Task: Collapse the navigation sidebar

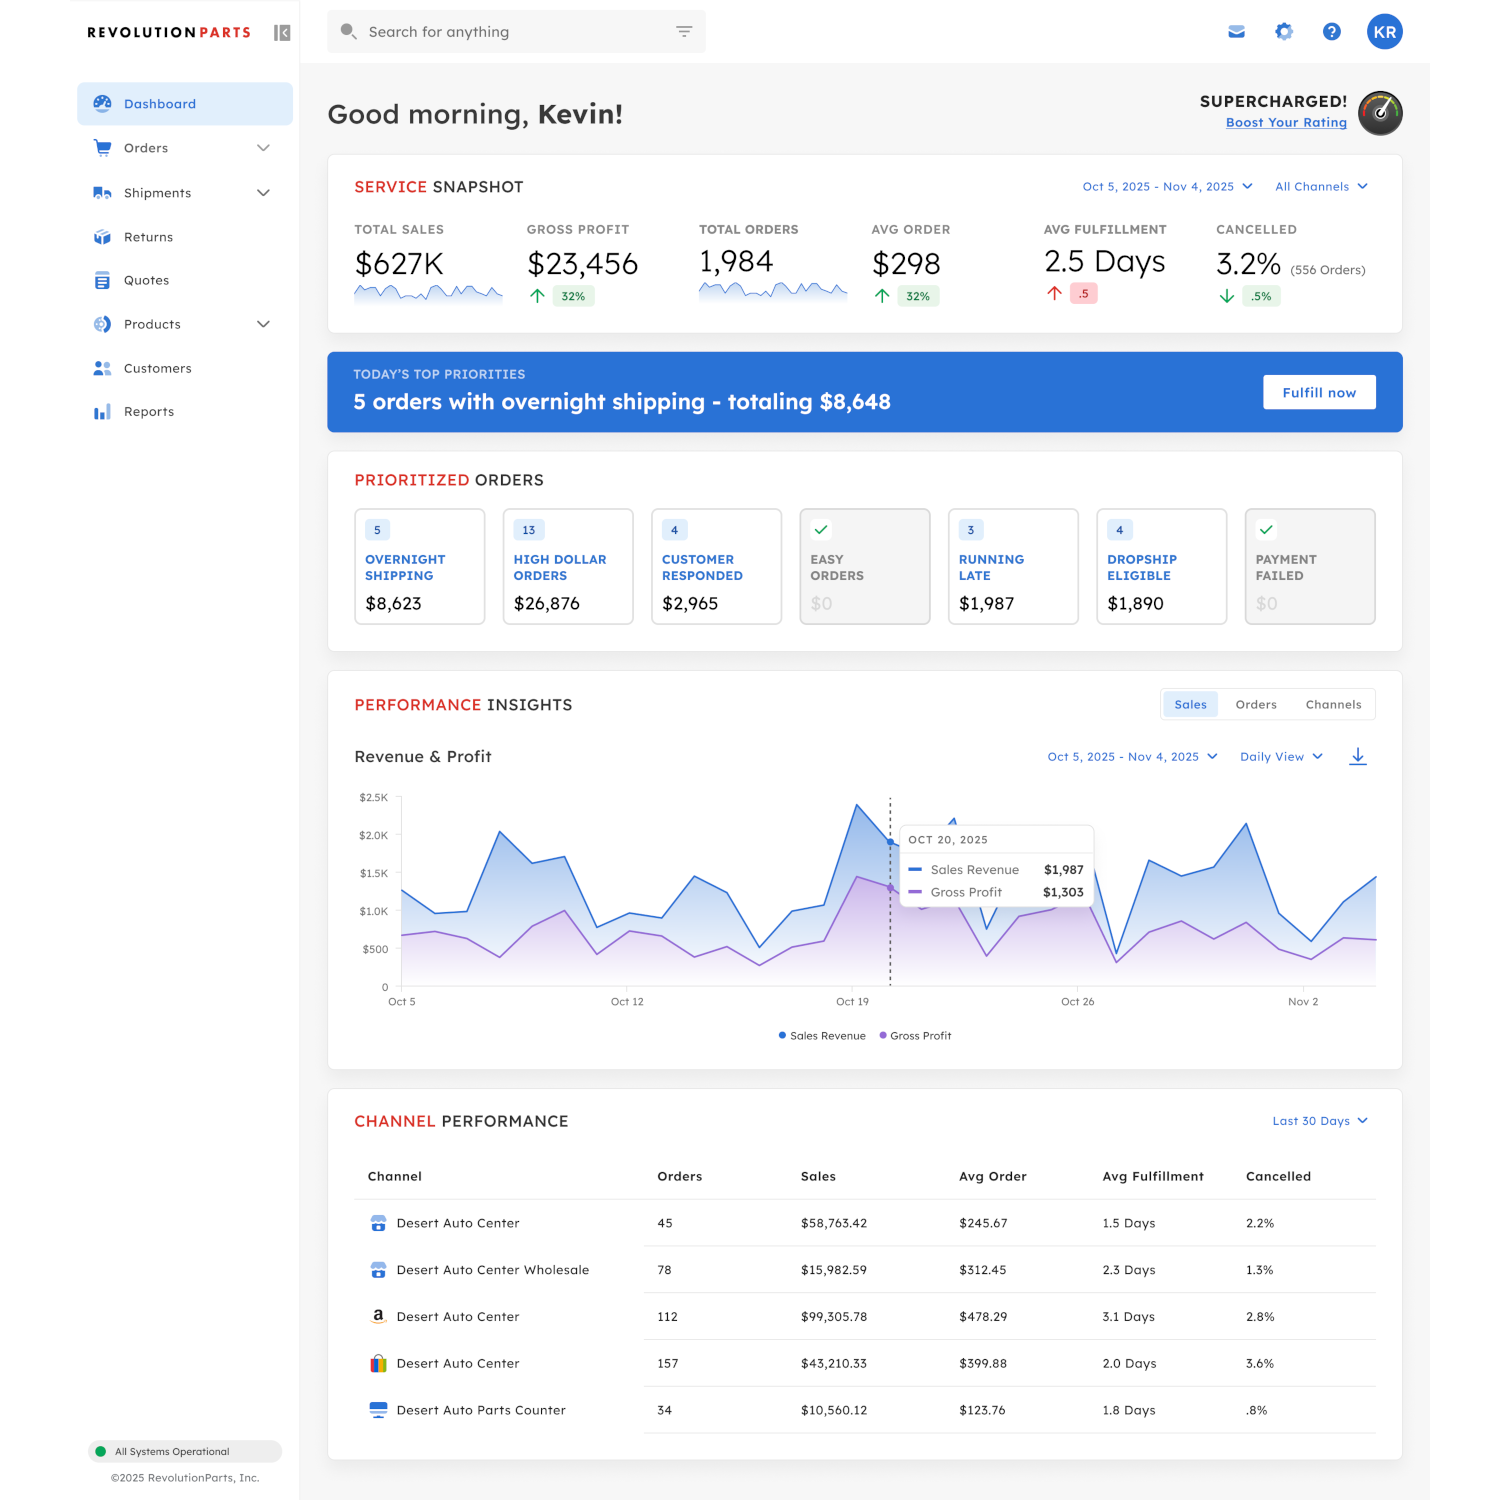Action: coord(281,31)
